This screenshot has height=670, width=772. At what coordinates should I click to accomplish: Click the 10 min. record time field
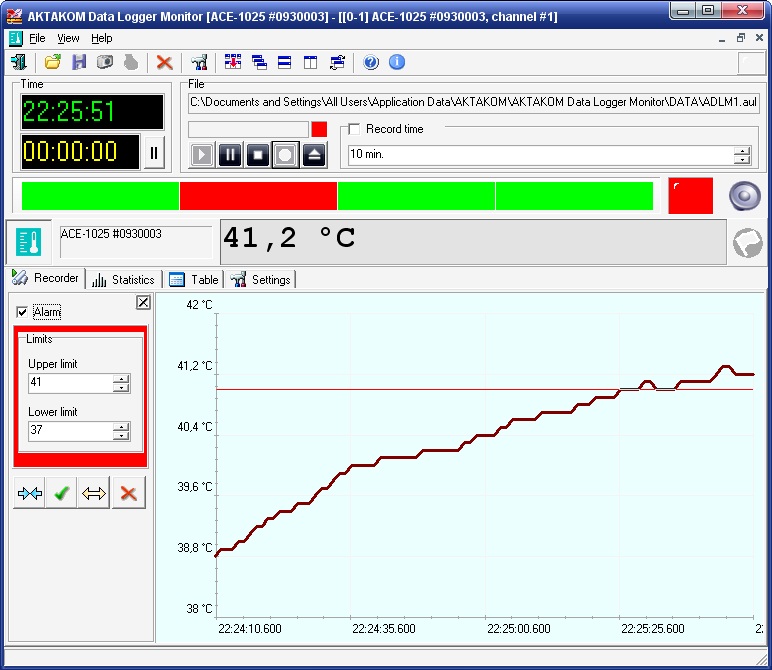pos(541,155)
